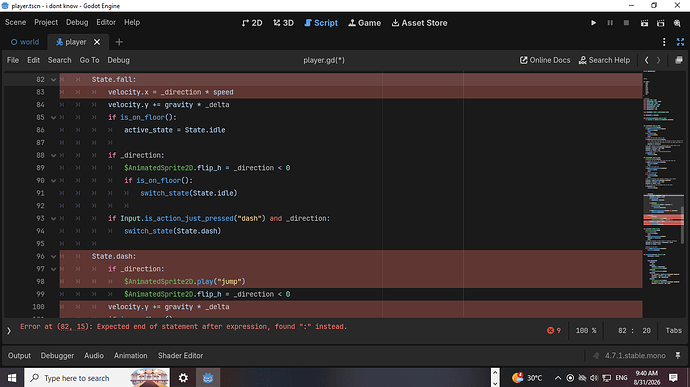Go to next edited document arrow

pos(658,60)
